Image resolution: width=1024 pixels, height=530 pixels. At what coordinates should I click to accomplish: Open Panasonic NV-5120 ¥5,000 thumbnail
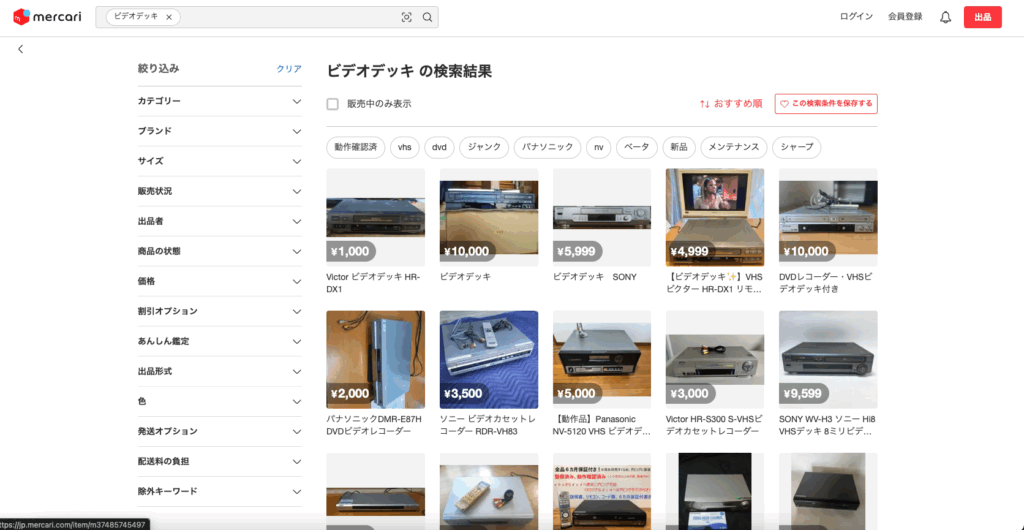(602, 360)
